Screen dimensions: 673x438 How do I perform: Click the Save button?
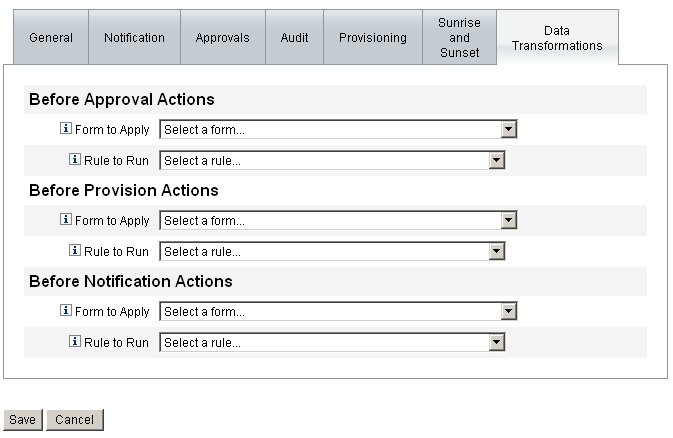[x=22, y=420]
